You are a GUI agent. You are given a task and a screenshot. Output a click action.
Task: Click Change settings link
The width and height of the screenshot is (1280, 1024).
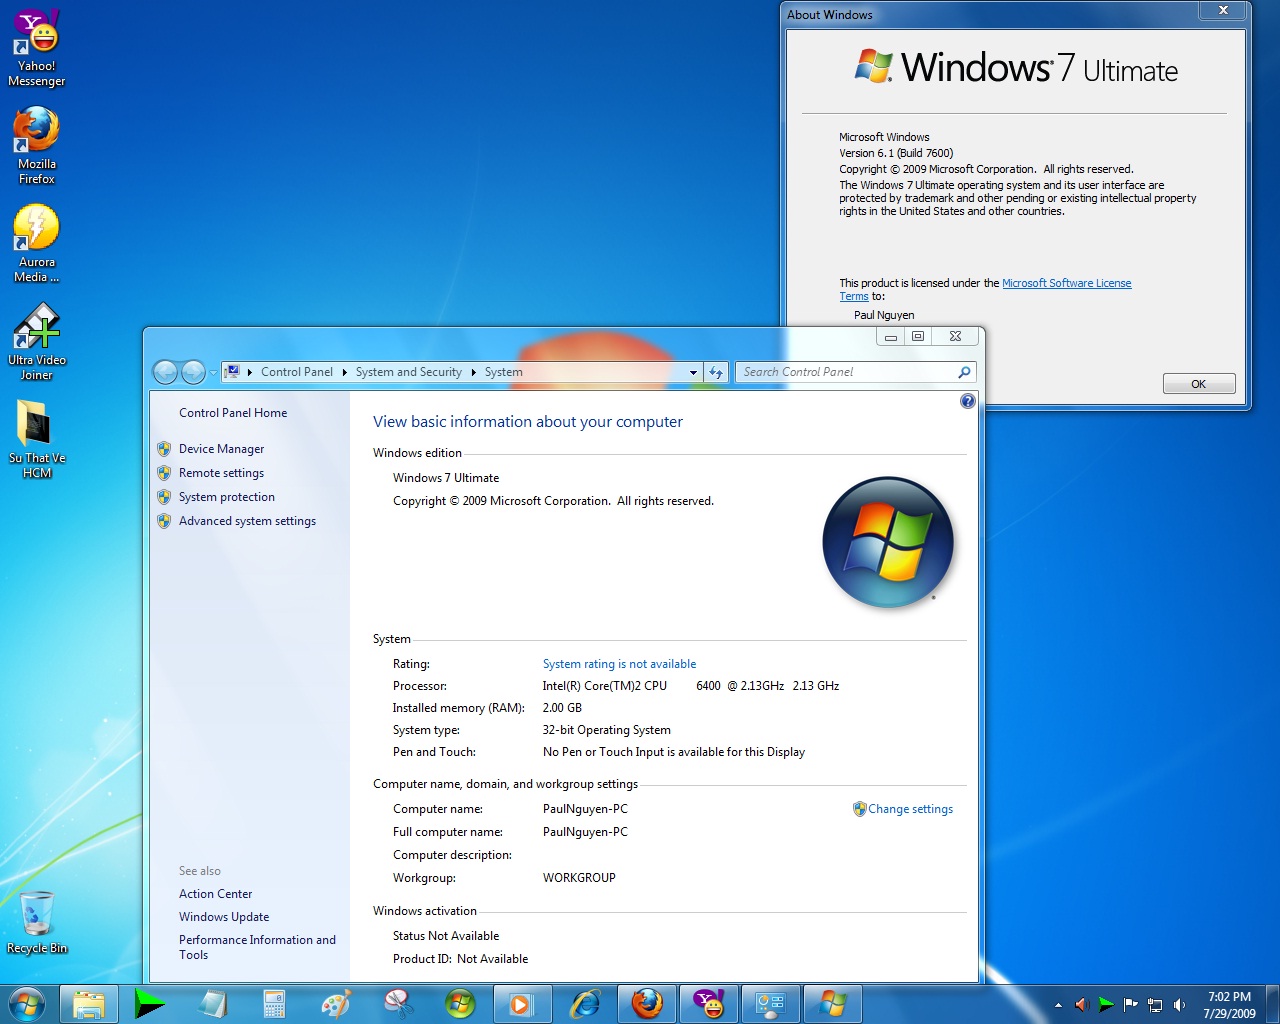(910, 809)
